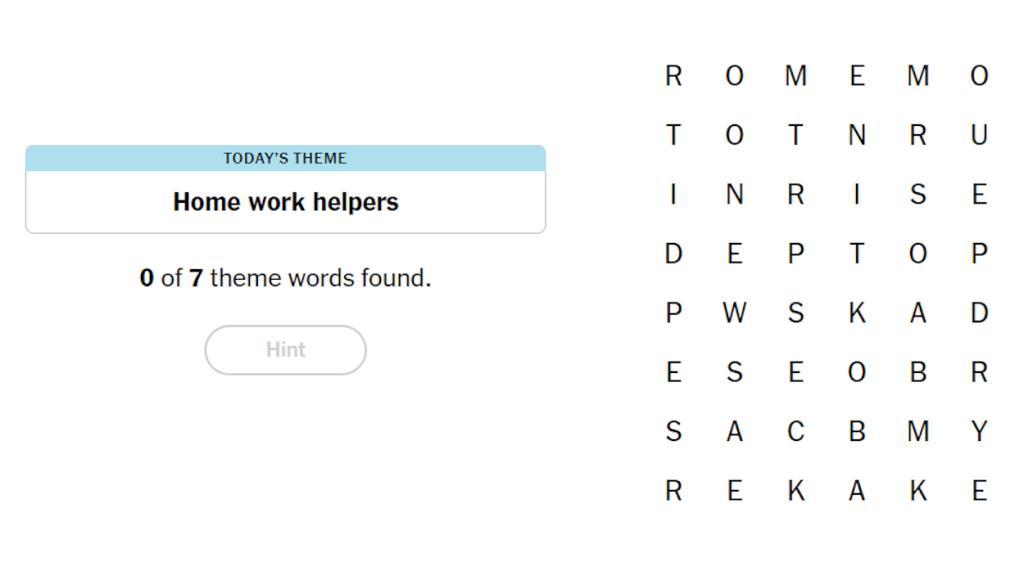The height and width of the screenshot is (562, 1024).
Task: Click the N between I and R
Action: [x=734, y=194]
